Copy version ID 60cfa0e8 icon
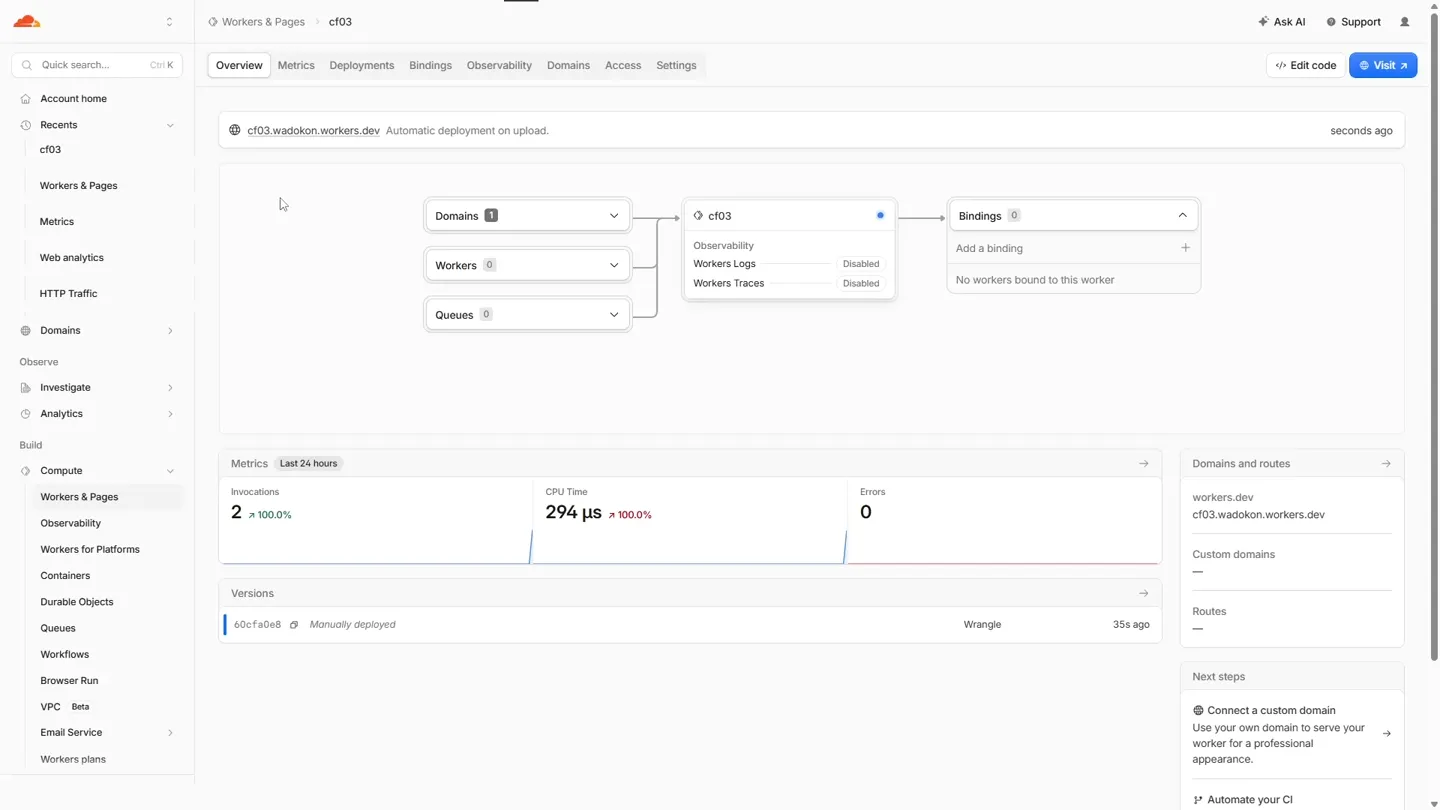 coord(294,625)
